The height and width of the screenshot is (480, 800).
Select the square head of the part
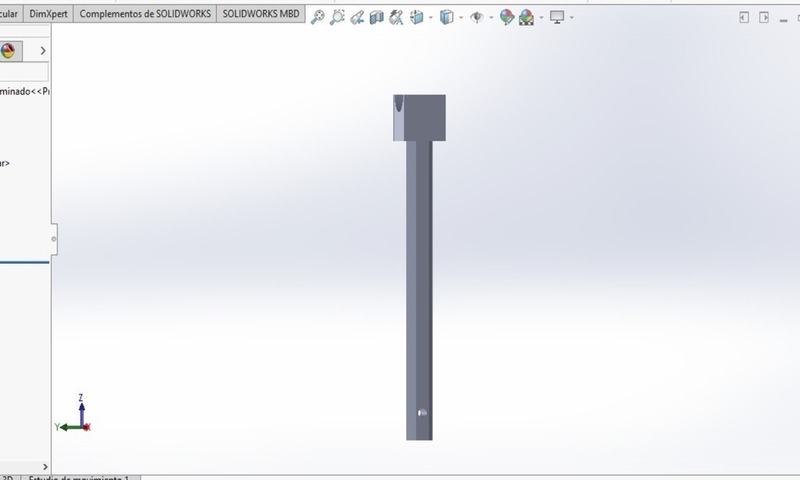coord(419,118)
